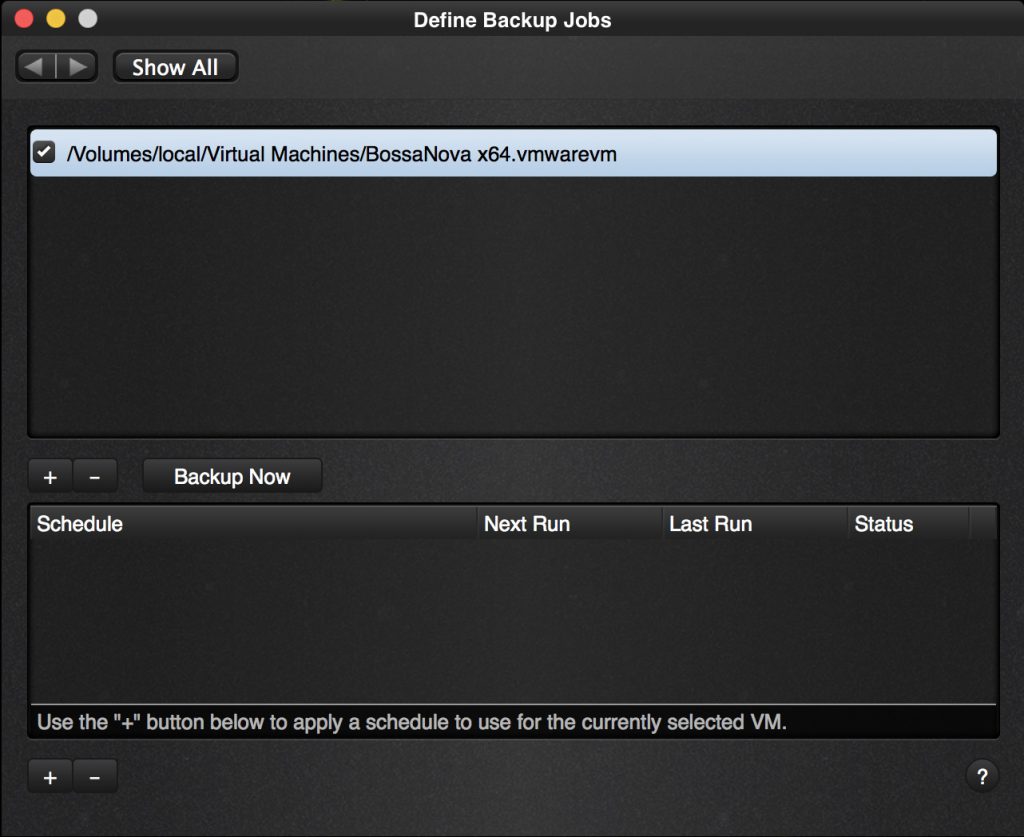Click the Define Backup Jobs title bar

[x=512, y=19]
